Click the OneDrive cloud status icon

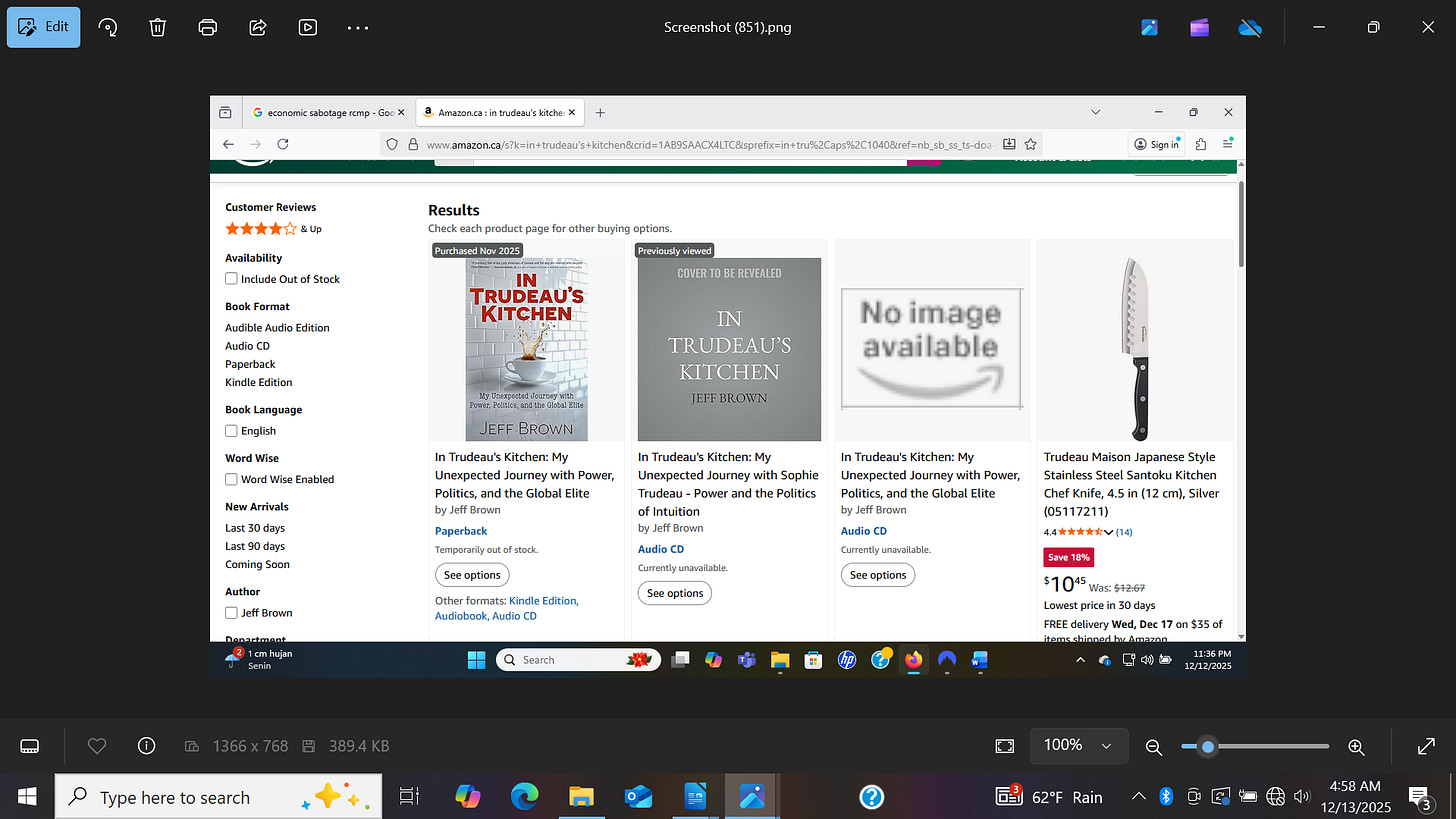pyautogui.click(x=1250, y=27)
